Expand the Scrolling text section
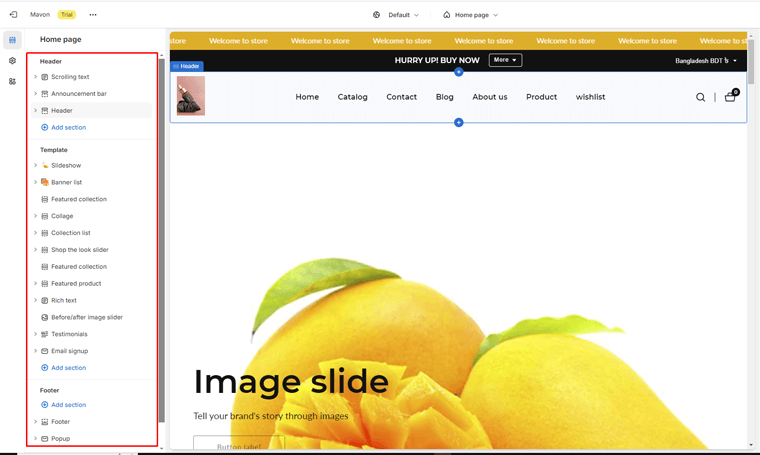This screenshot has height=455, width=760. point(35,77)
